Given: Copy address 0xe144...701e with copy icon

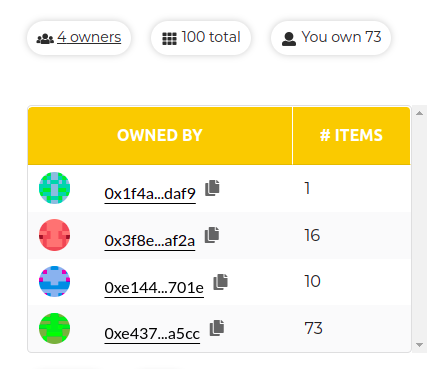Looking at the screenshot, I should pyautogui.click(x=220, y=282).
